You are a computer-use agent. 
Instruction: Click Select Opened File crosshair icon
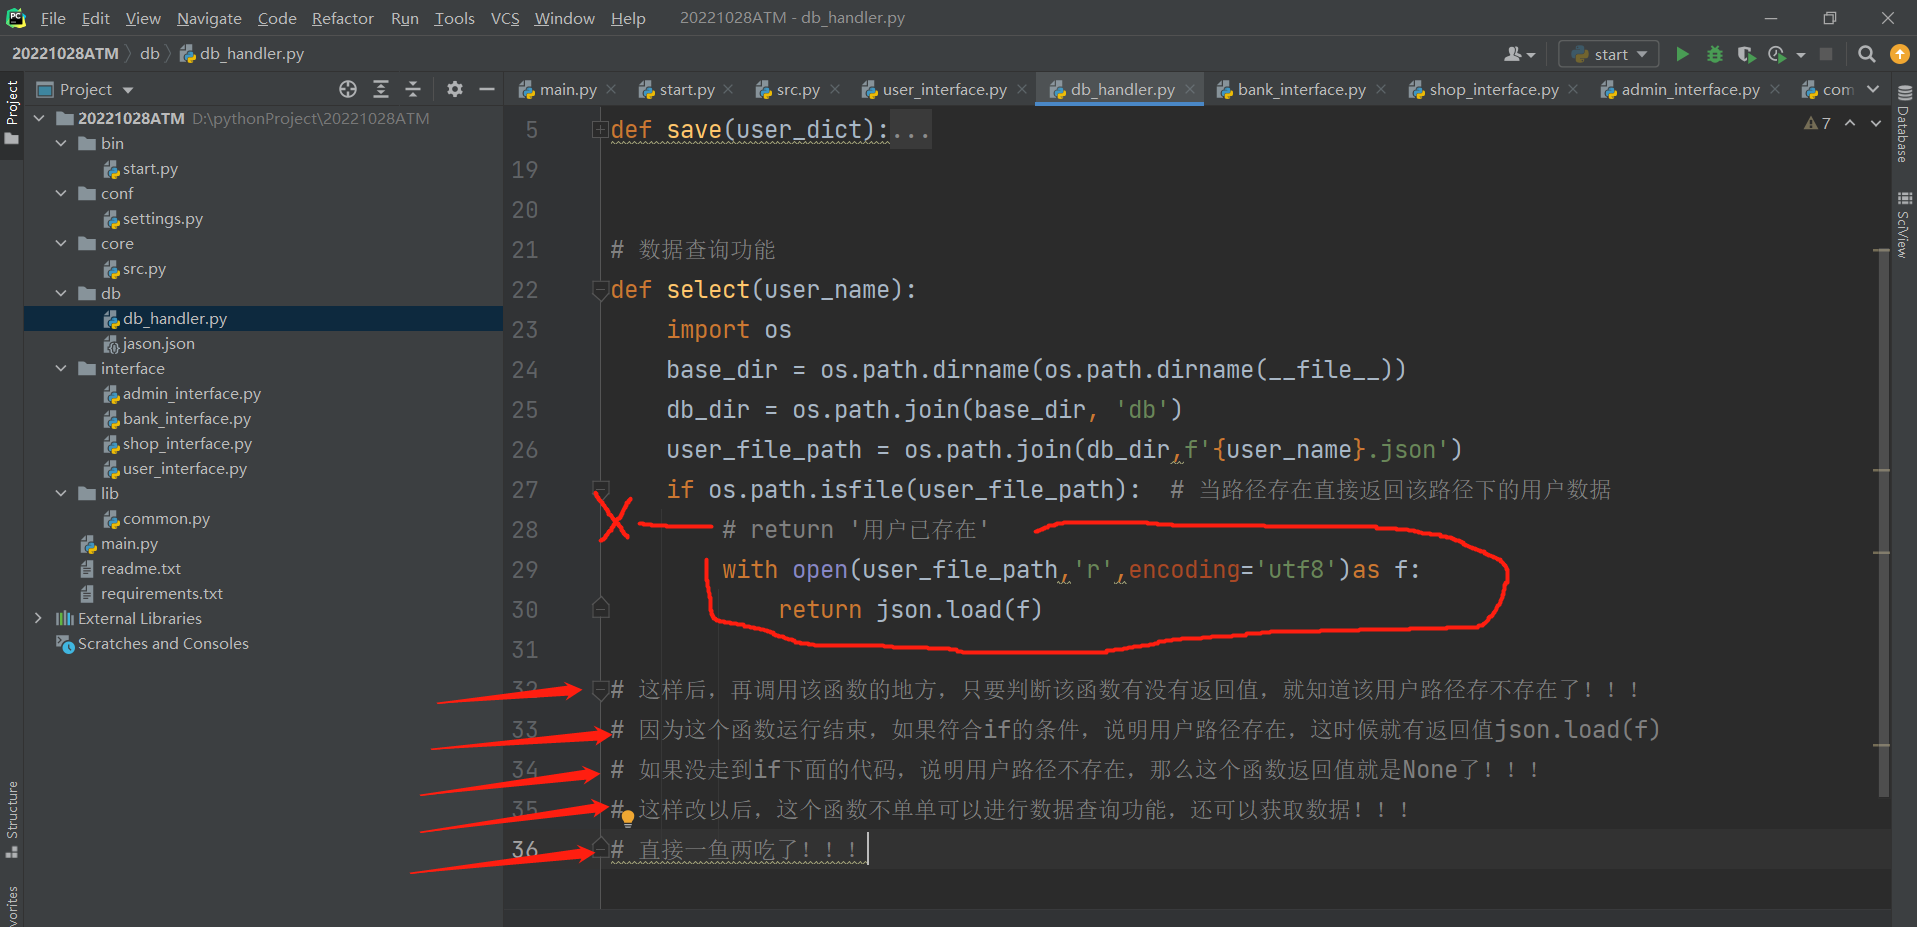click(x=348, y=89)
